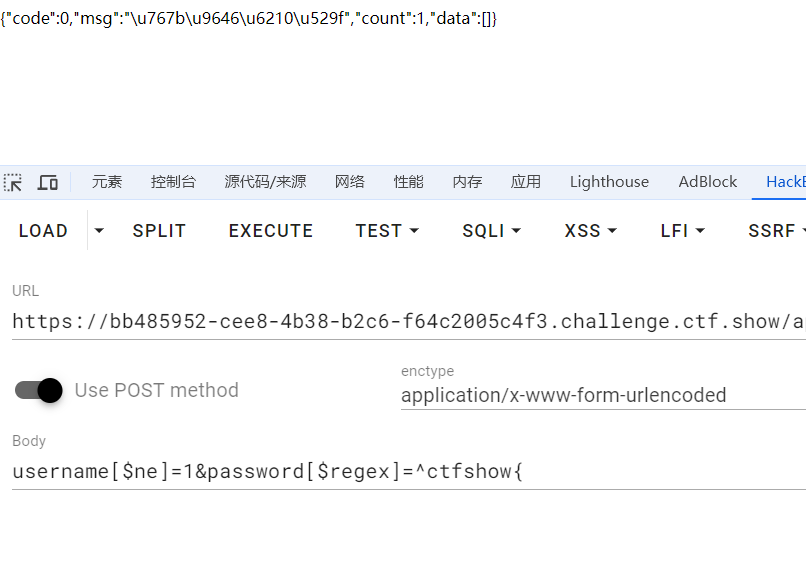Switch to the 元素 tab
Screen dimensions: 806x571
[107, 182]
